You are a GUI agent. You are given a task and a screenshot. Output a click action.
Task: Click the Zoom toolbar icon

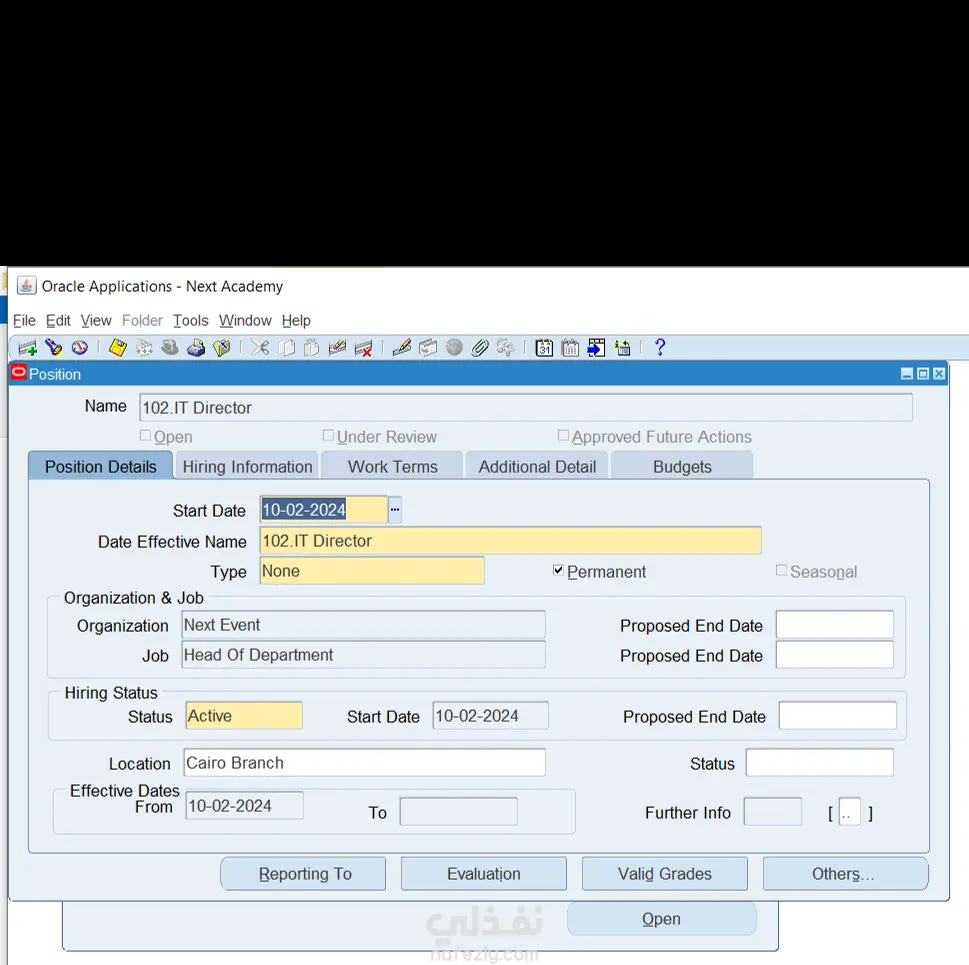pos(428,348)
